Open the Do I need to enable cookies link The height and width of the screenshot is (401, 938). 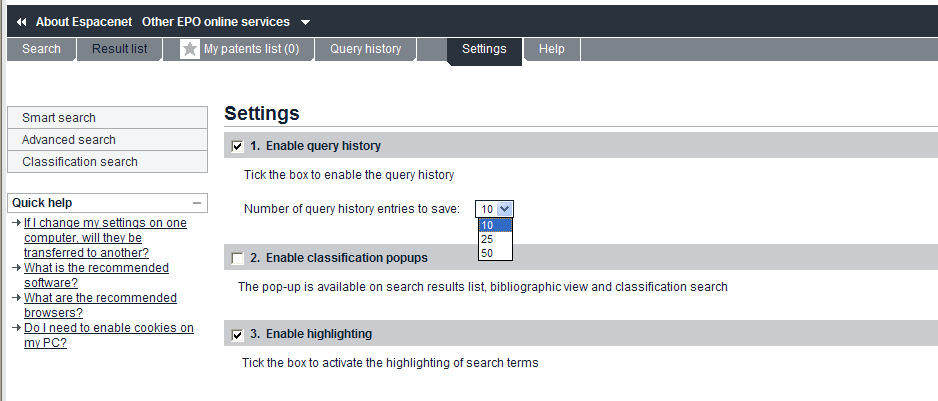click(x=109, y=335)
